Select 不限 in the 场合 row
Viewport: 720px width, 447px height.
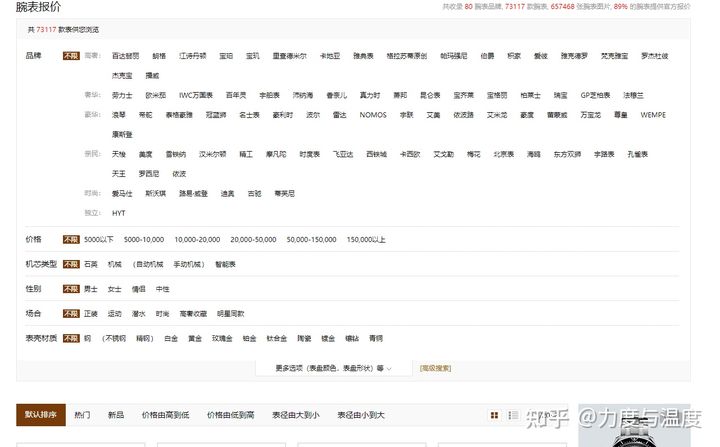tap(71, 314)
